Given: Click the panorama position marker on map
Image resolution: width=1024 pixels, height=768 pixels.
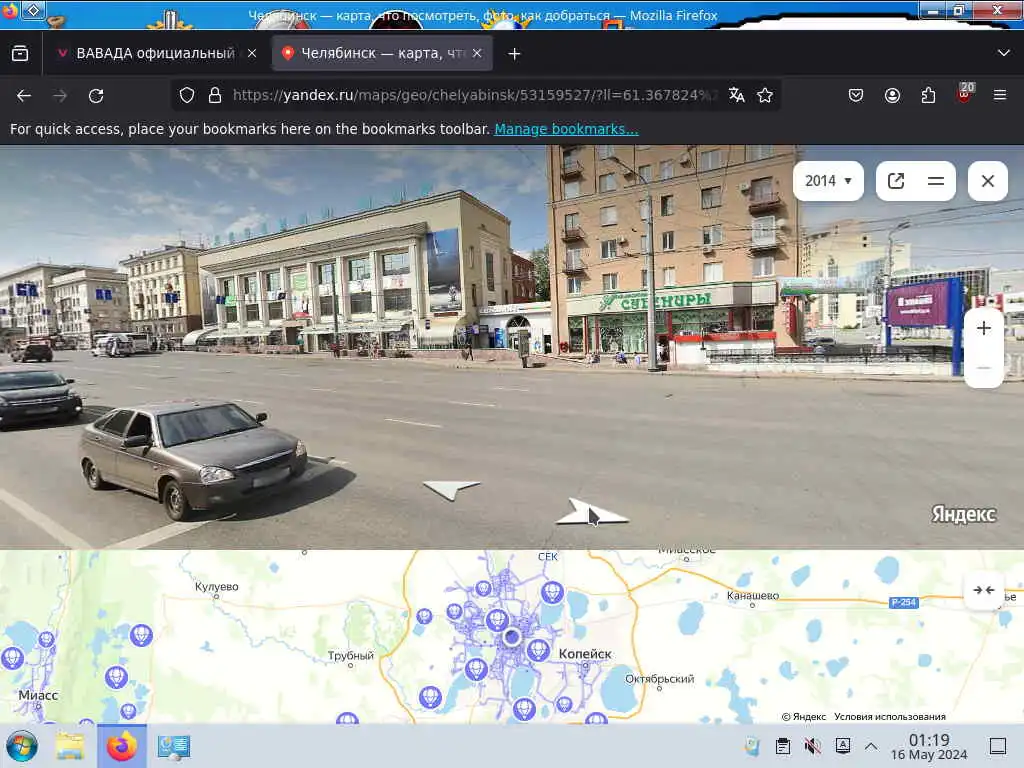Looking at the screenshot, I should tap(512, 637).
